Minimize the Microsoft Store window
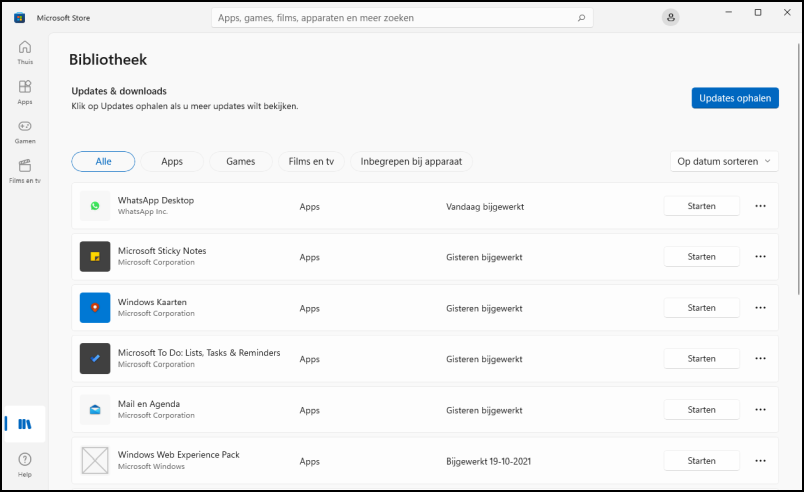804x492 pixels. [729, 12]
